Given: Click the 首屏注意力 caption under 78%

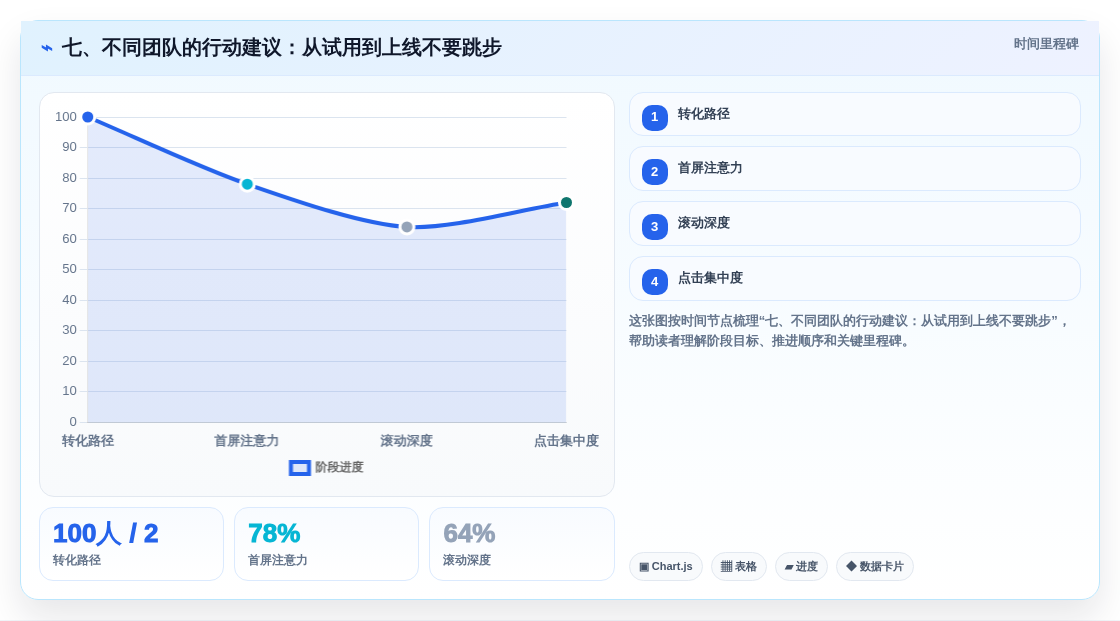Looking at the screenshot, I should [x=278, y=560].
